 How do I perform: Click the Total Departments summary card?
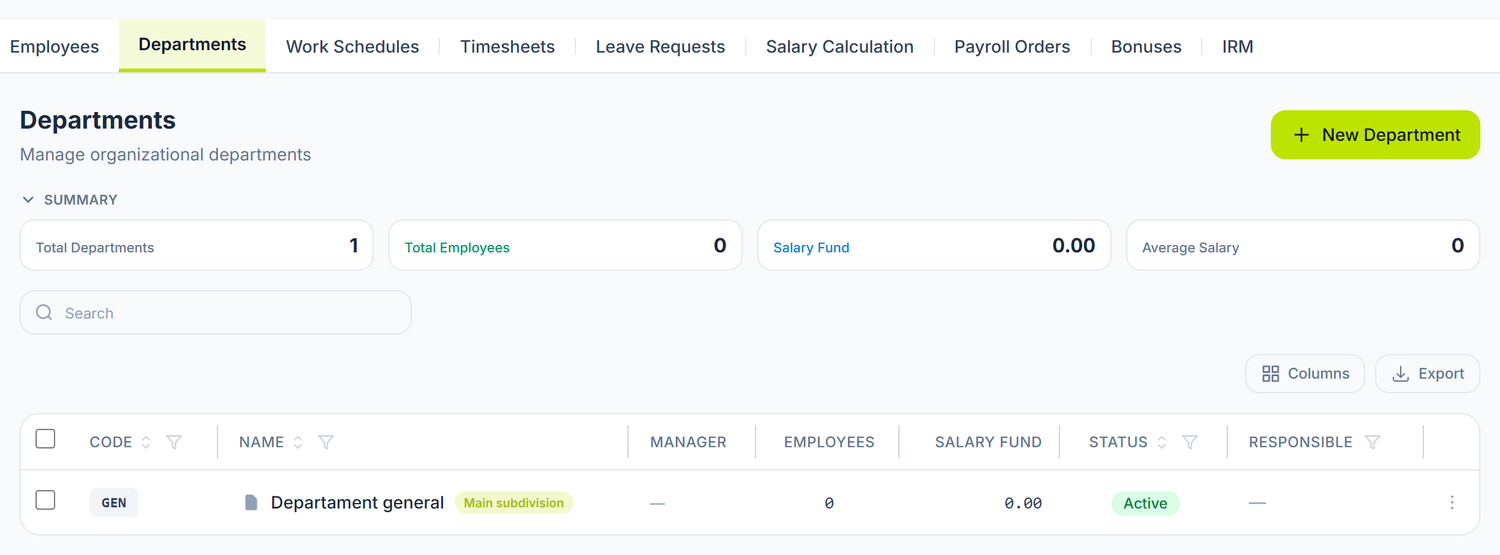click(196, 246)
